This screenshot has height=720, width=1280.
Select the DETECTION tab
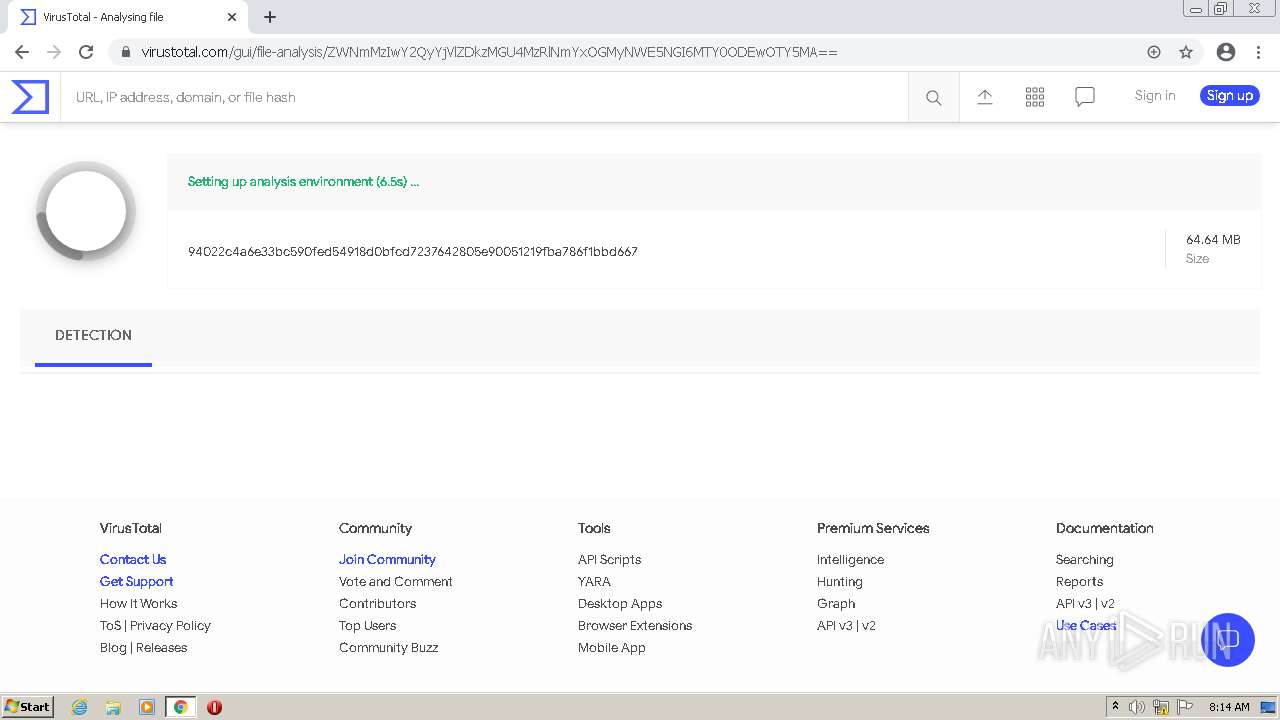coord(93,336)
